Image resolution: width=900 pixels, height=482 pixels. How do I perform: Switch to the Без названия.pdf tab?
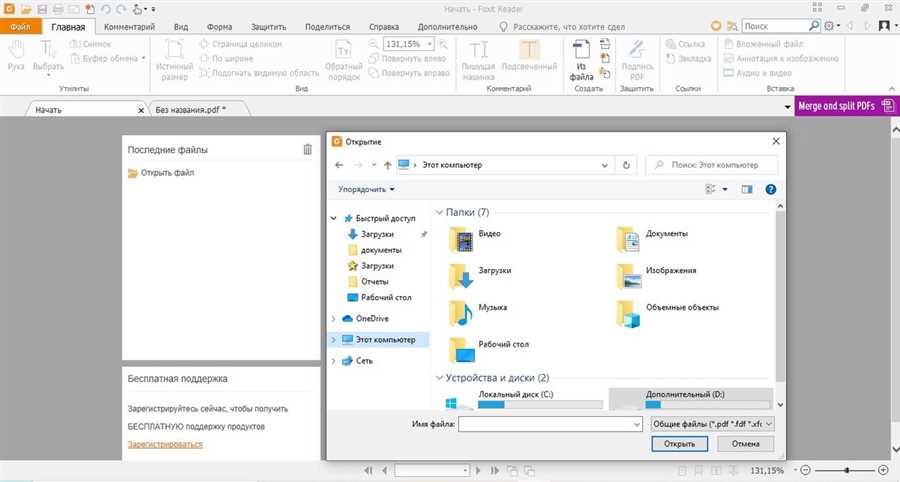click(191, 109)
